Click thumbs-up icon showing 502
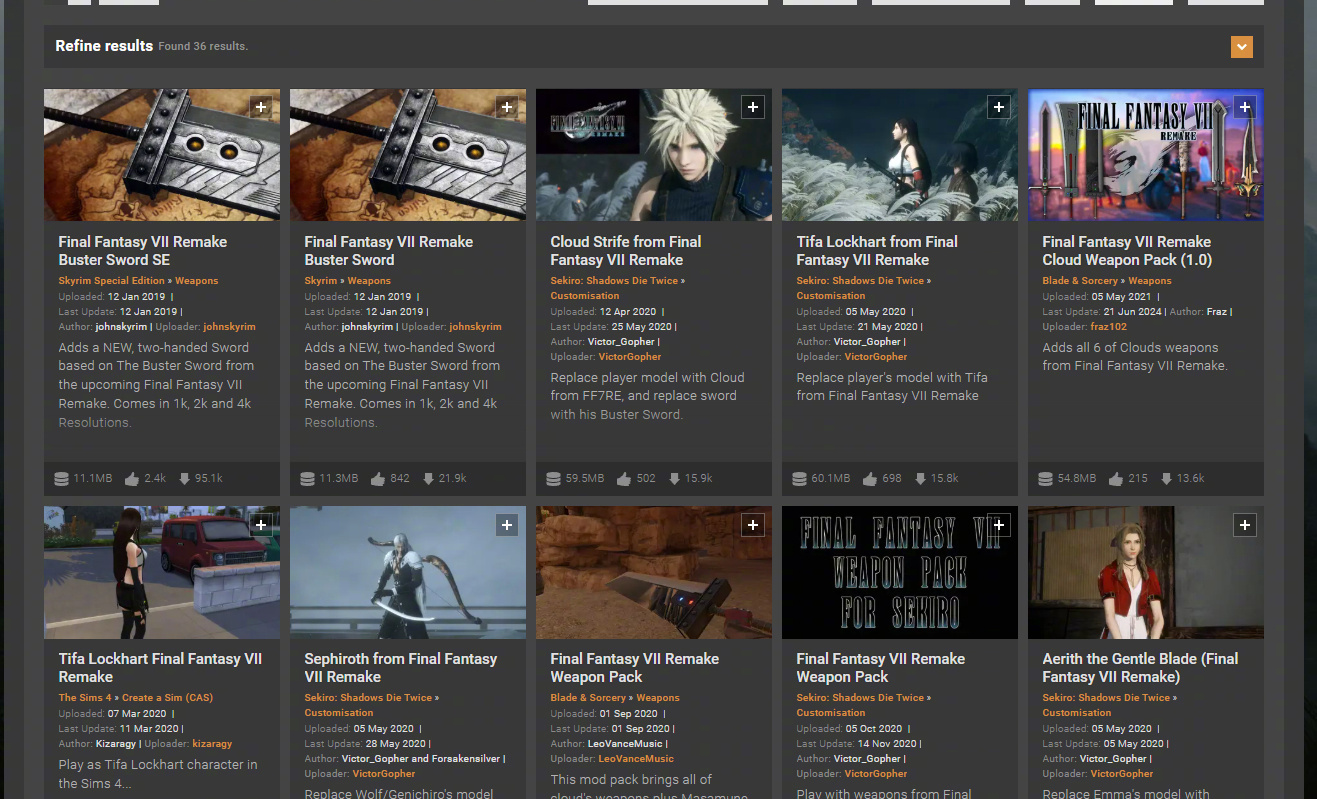 tap(624, 479)
